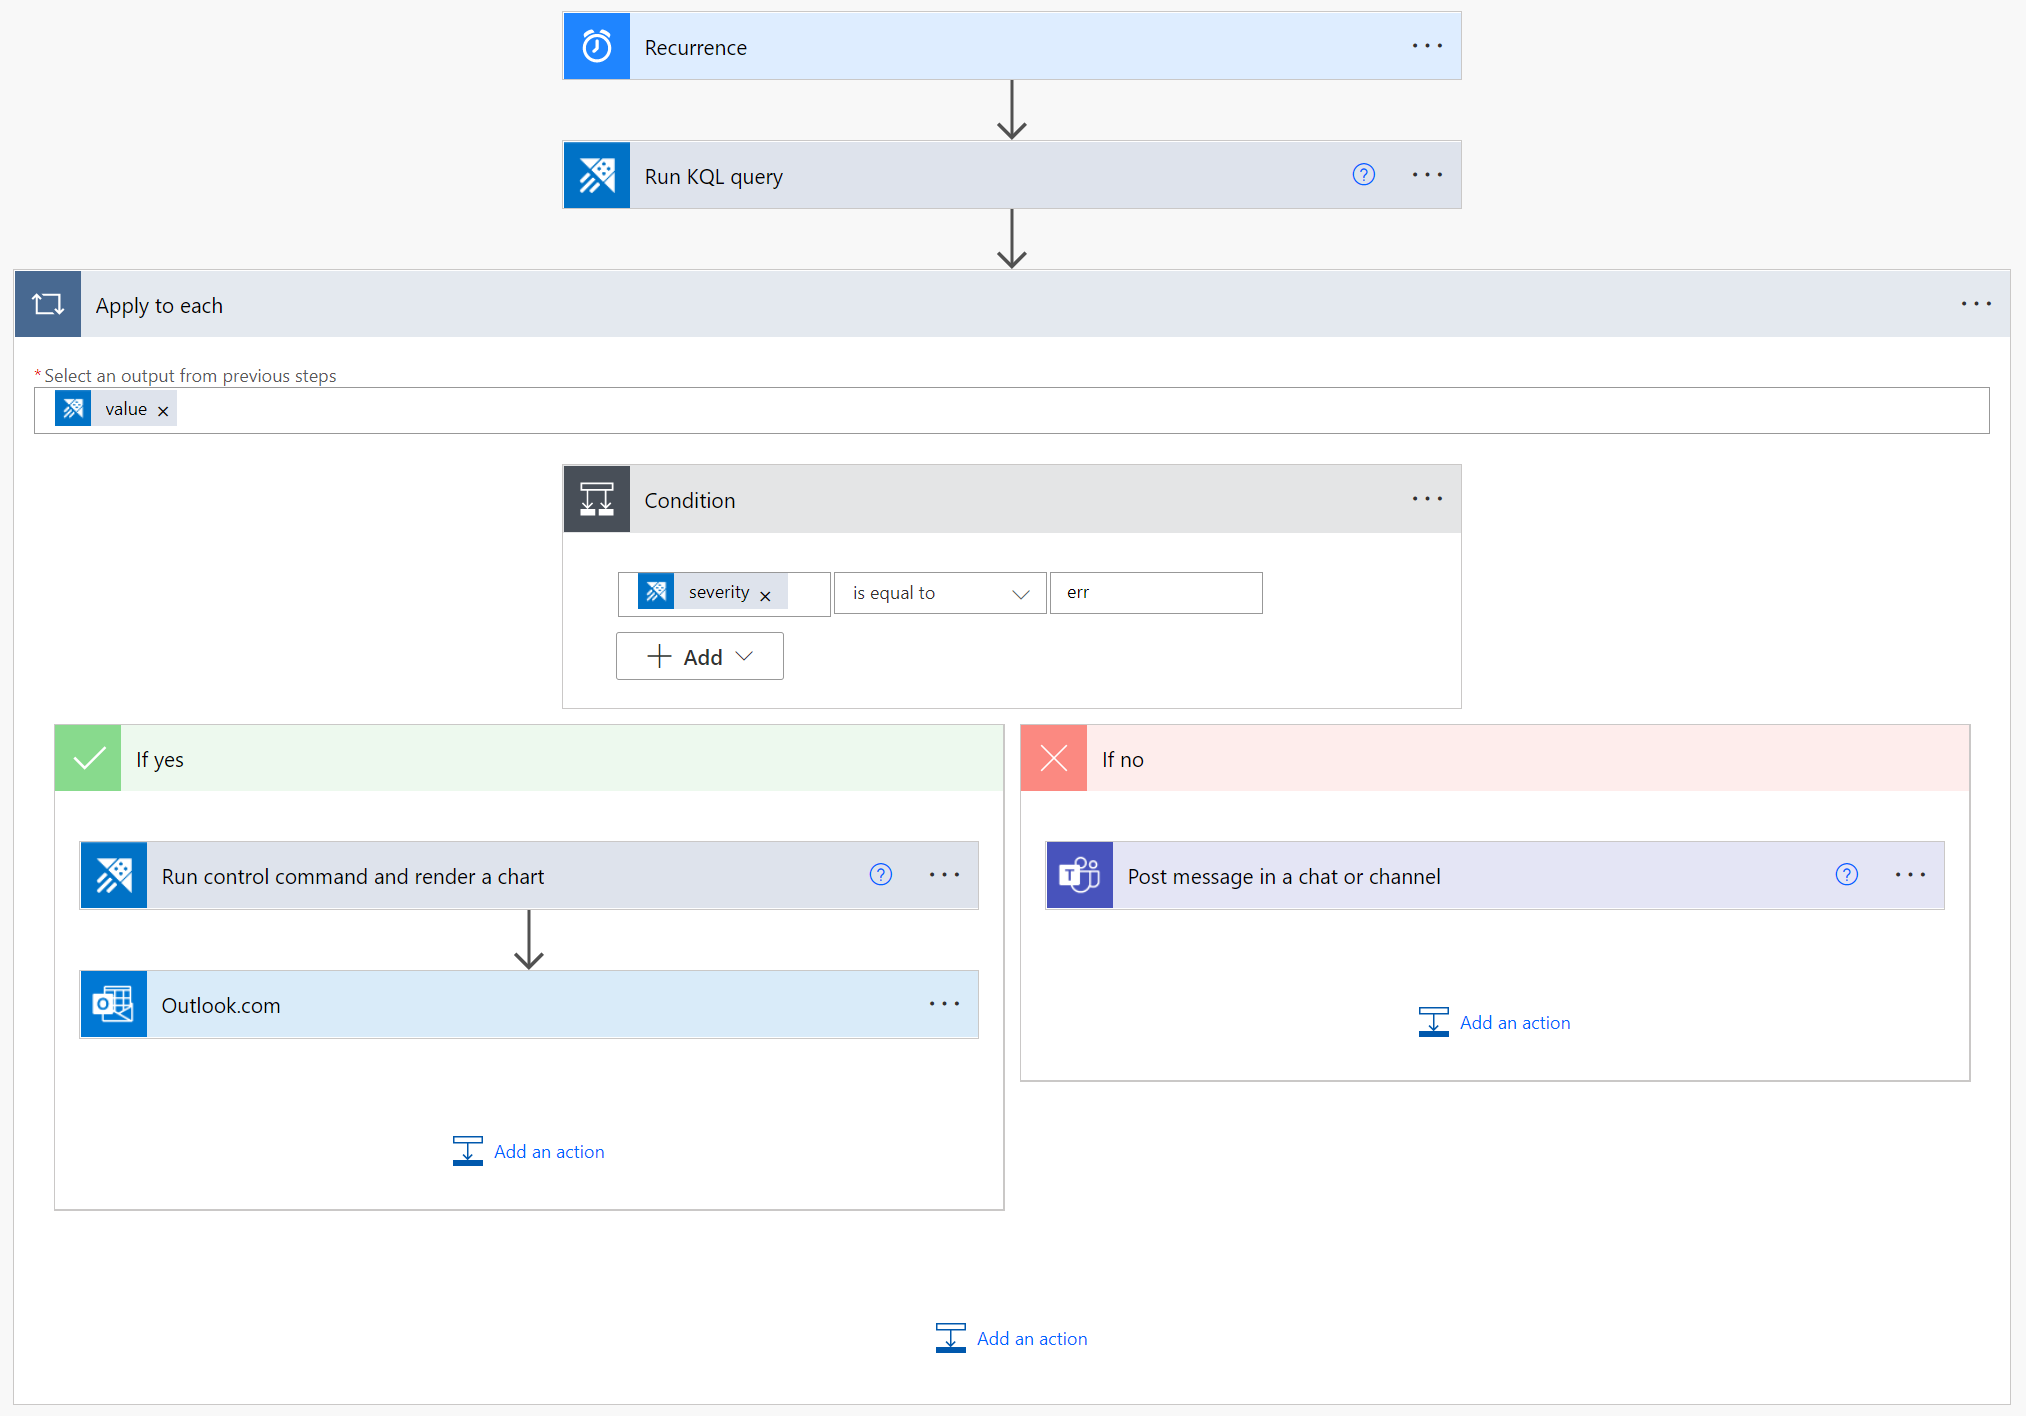
Task: Click the Outlook.com step icon
Action: click(114, 1004)
